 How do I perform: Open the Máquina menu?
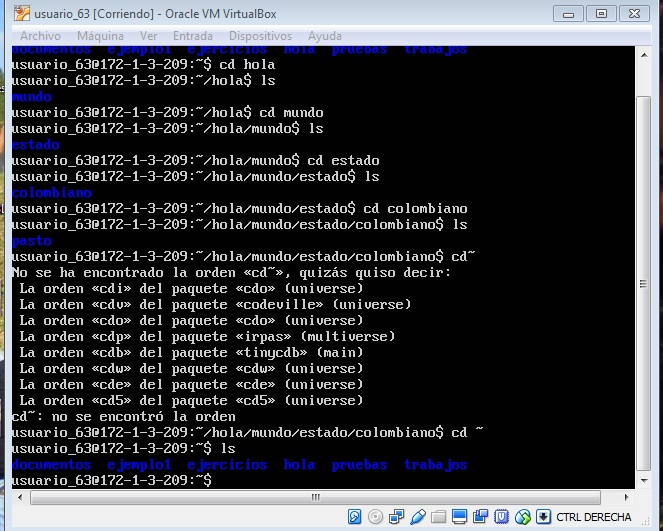tap(101, 36)
